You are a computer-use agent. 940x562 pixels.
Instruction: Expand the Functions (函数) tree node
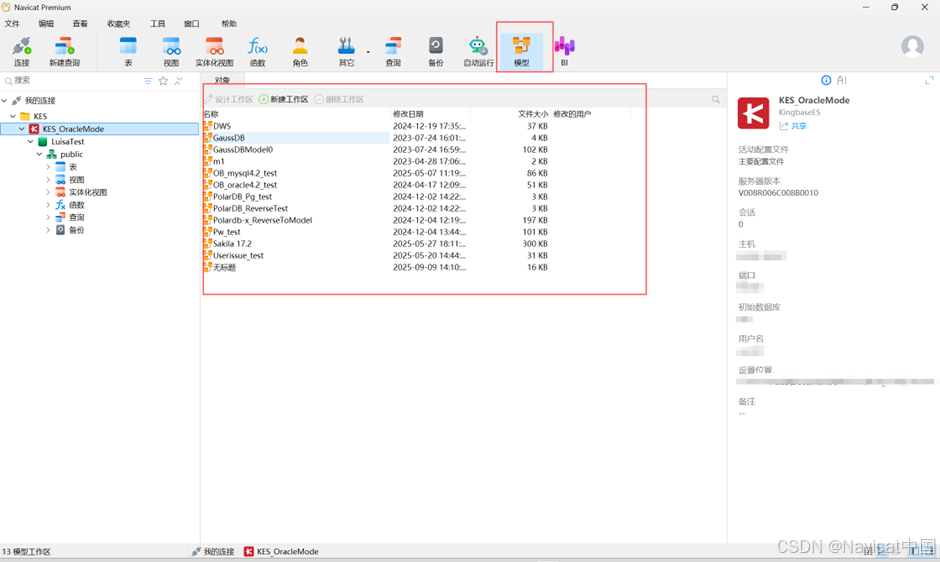click(48, 205)
